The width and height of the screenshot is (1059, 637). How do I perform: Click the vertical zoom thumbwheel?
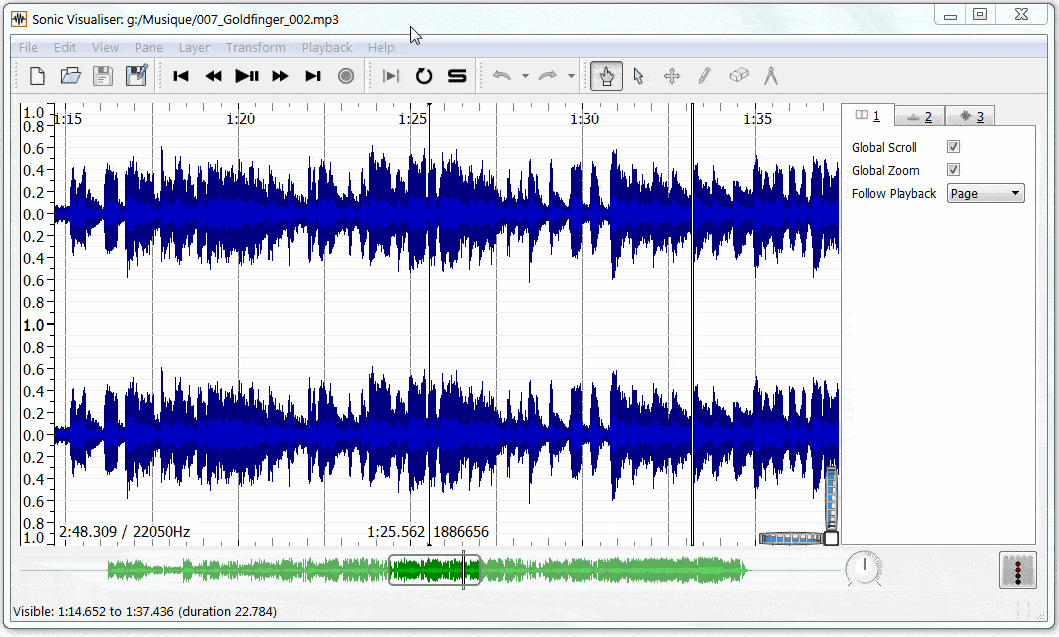pos(831,498)
